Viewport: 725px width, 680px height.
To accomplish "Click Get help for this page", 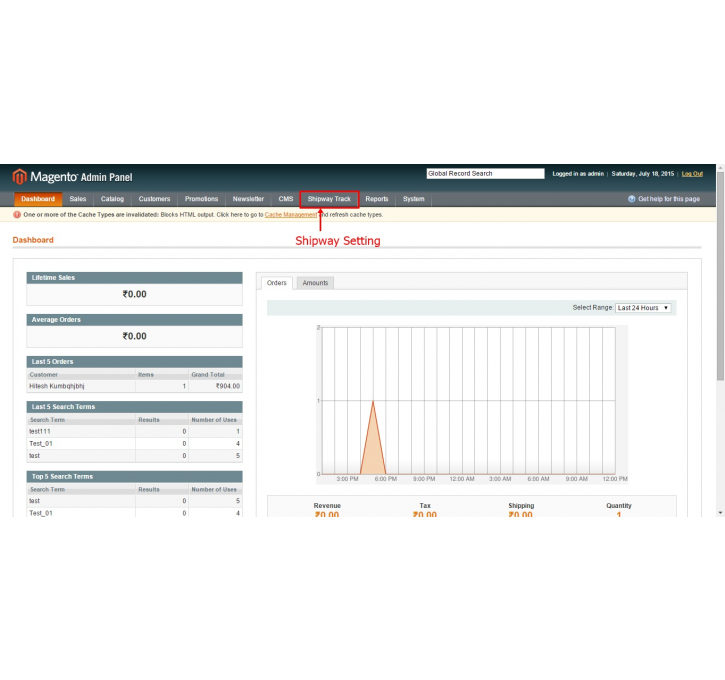I will click(669, 199).
